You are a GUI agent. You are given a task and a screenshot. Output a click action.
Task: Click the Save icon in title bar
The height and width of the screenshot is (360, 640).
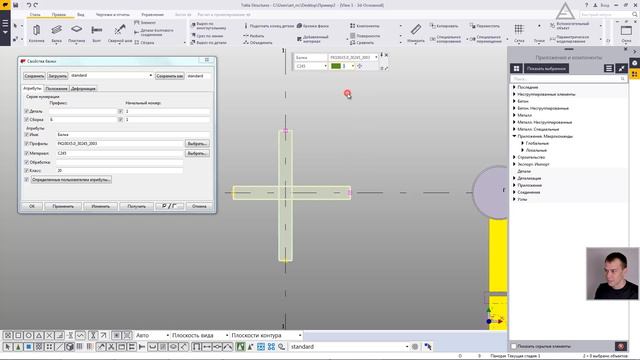pos(16,5)
